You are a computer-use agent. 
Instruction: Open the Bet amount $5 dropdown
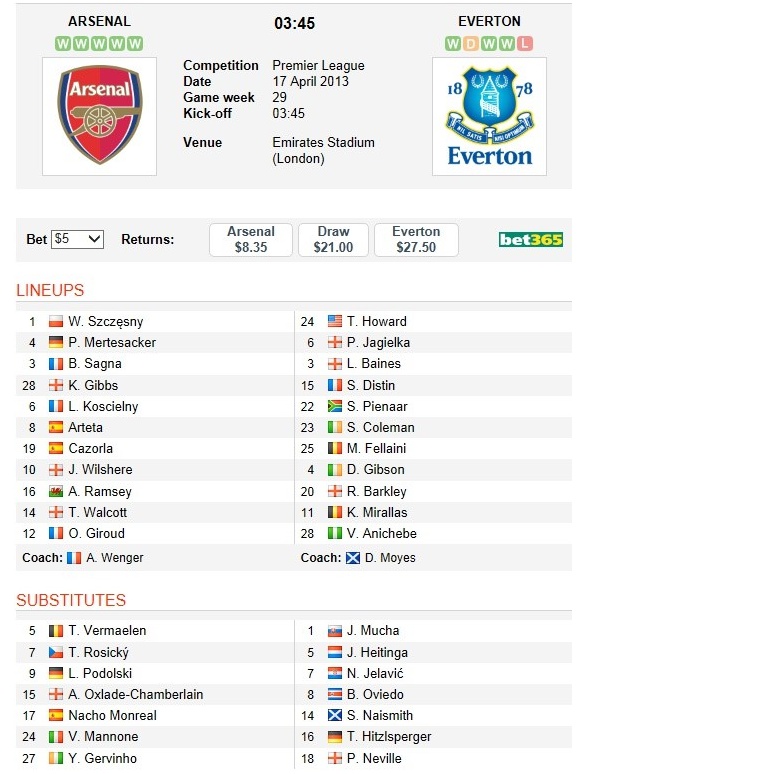coord(77,239)
